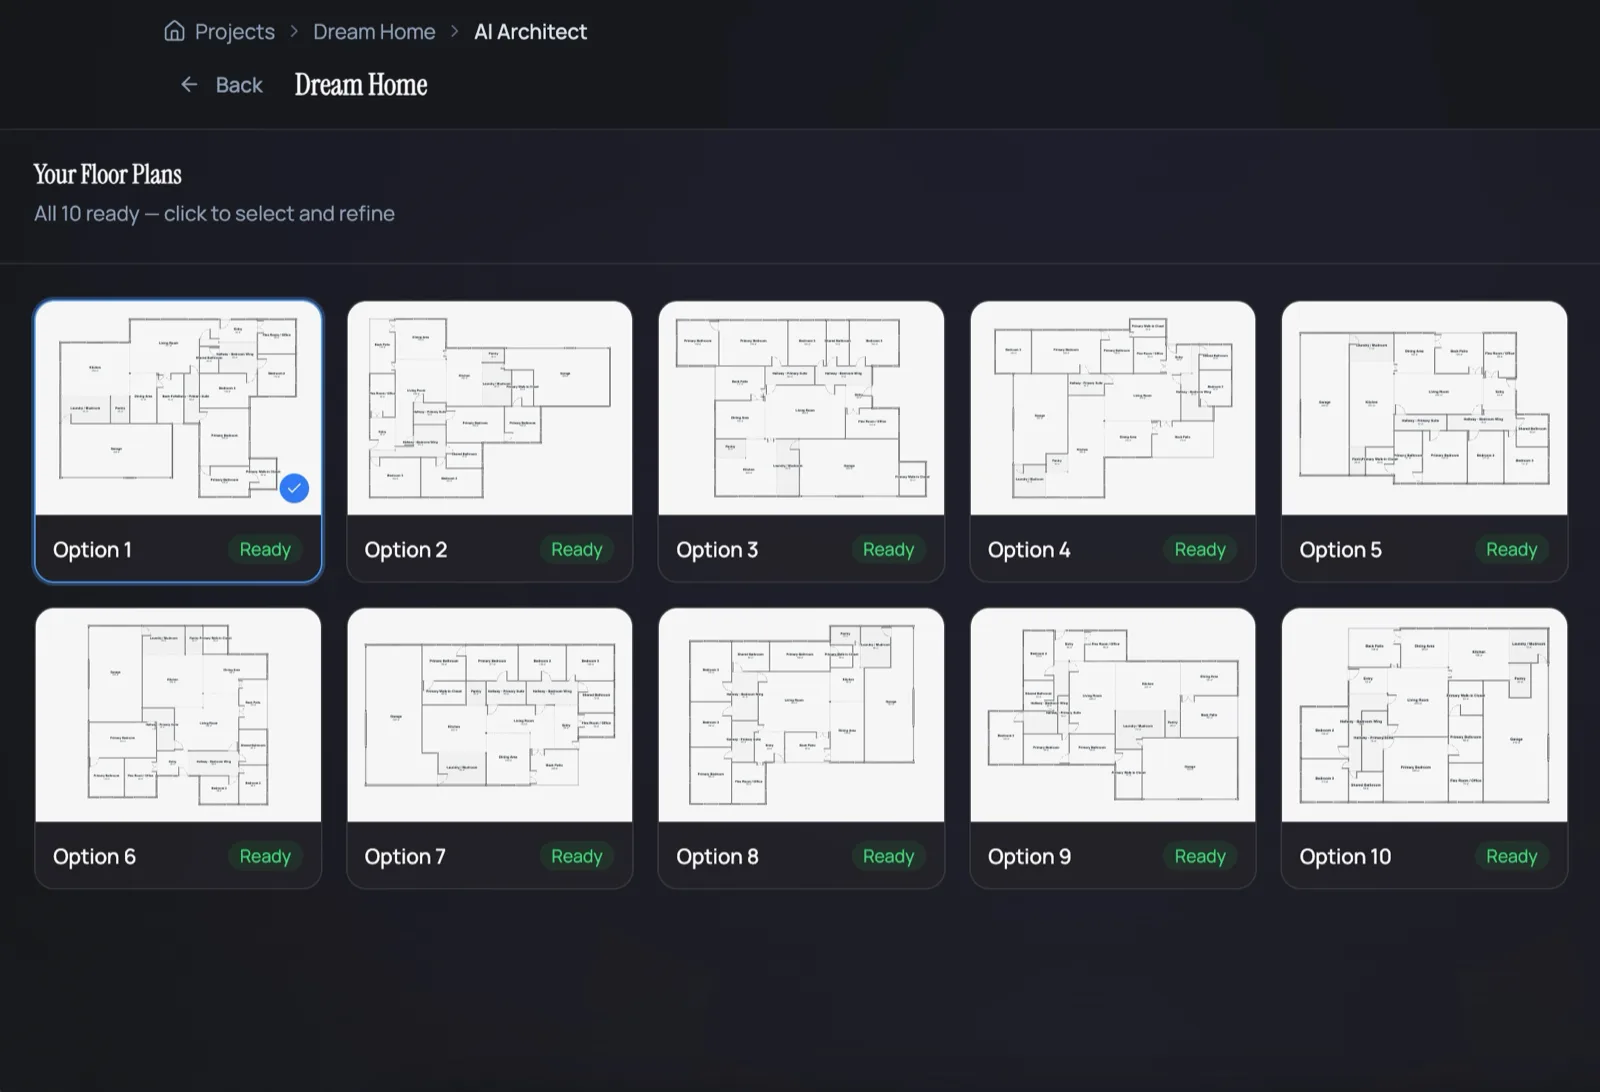The height and width of the screenshot is (1092, 1600).
Task: Click the Back button
Action: point(222,85)
